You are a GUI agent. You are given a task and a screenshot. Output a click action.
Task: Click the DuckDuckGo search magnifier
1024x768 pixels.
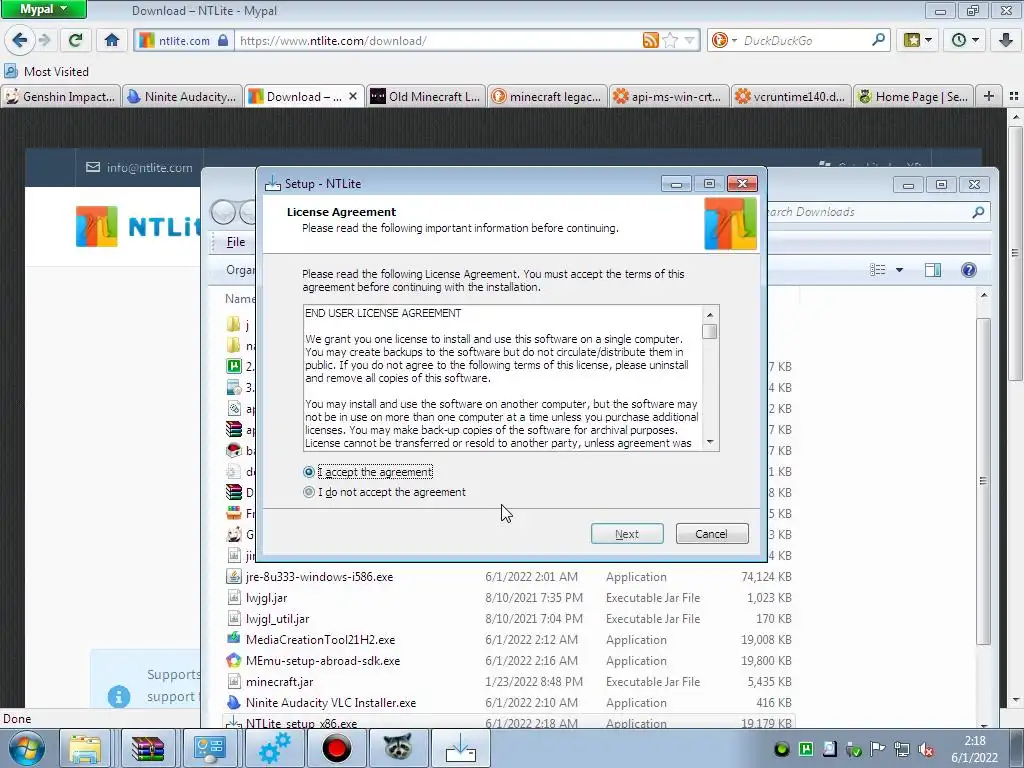878,40
